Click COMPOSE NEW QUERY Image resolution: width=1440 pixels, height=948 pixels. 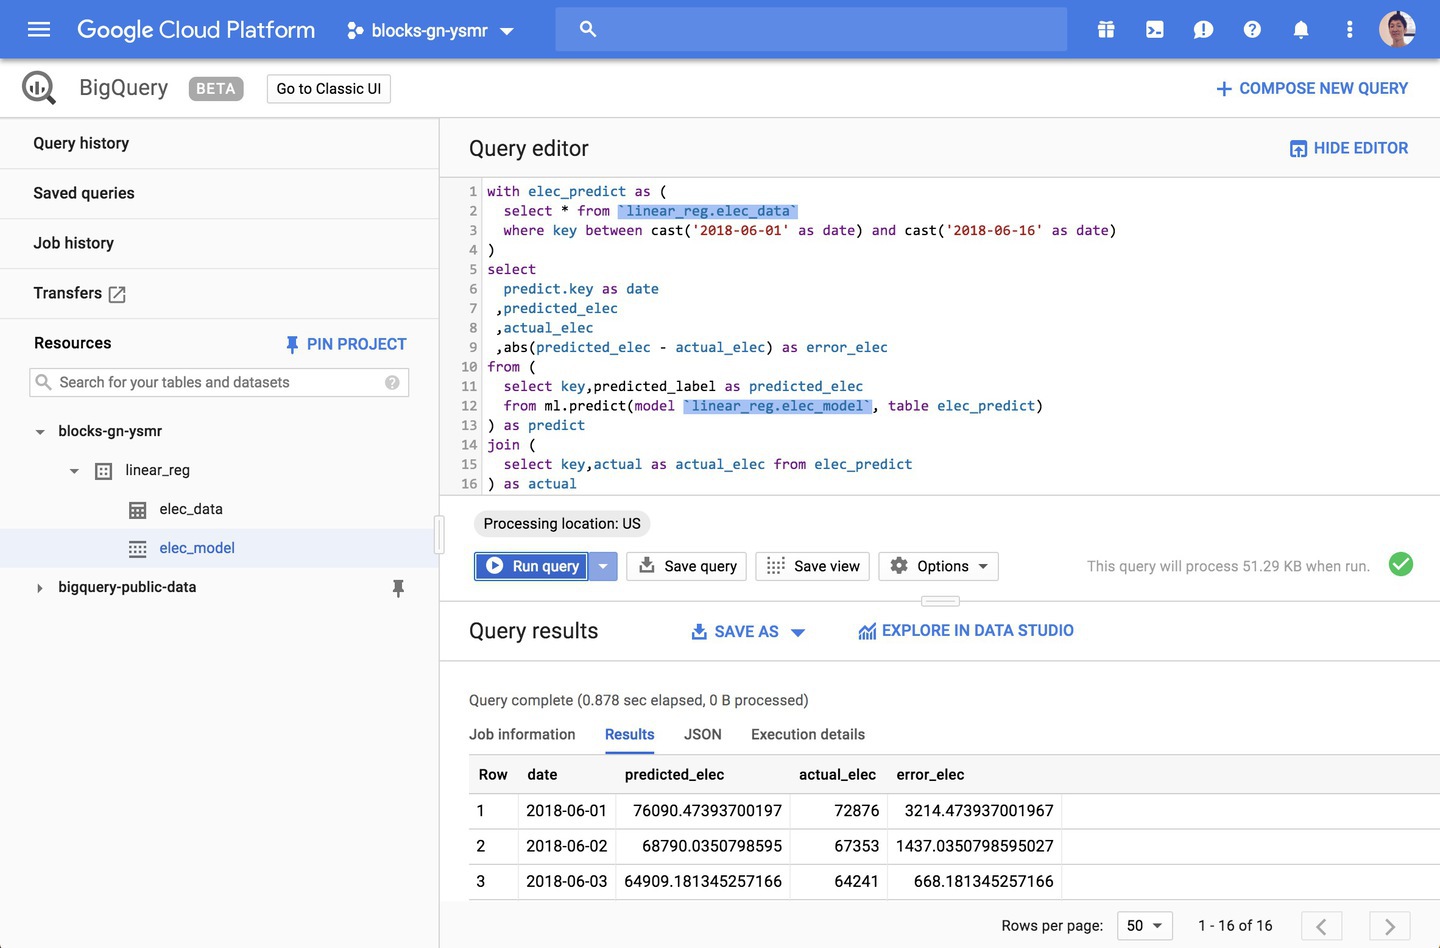click(1311, 89)
